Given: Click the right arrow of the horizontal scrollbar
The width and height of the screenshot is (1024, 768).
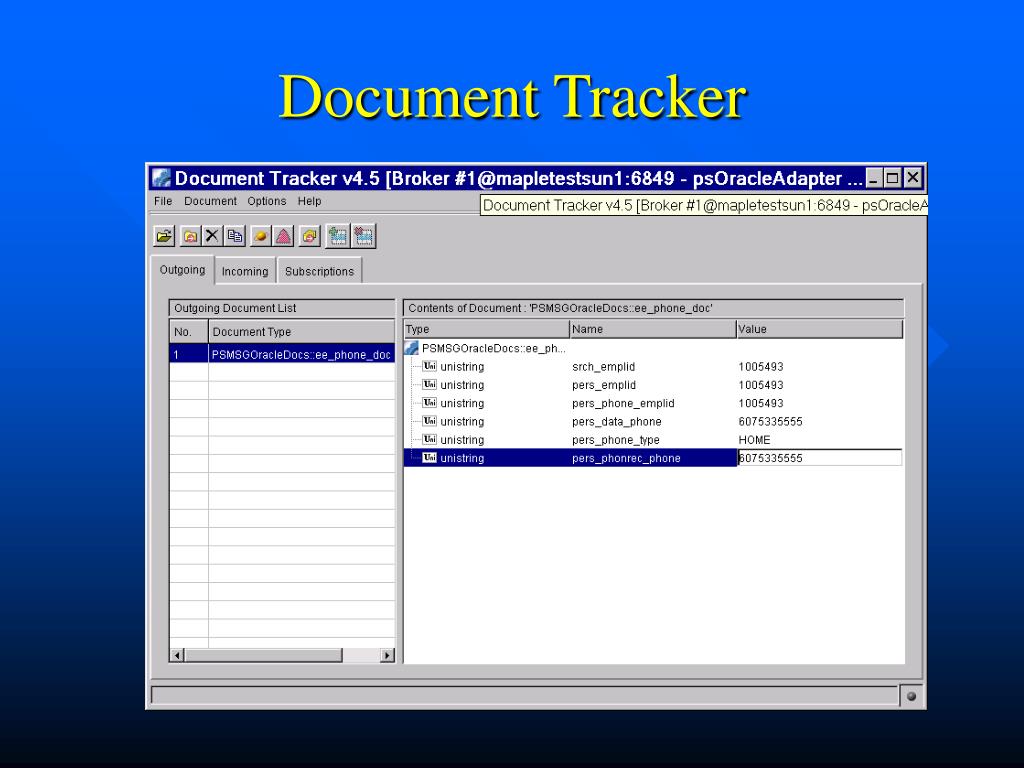Looking at the screenshot, I should [387, 655].
